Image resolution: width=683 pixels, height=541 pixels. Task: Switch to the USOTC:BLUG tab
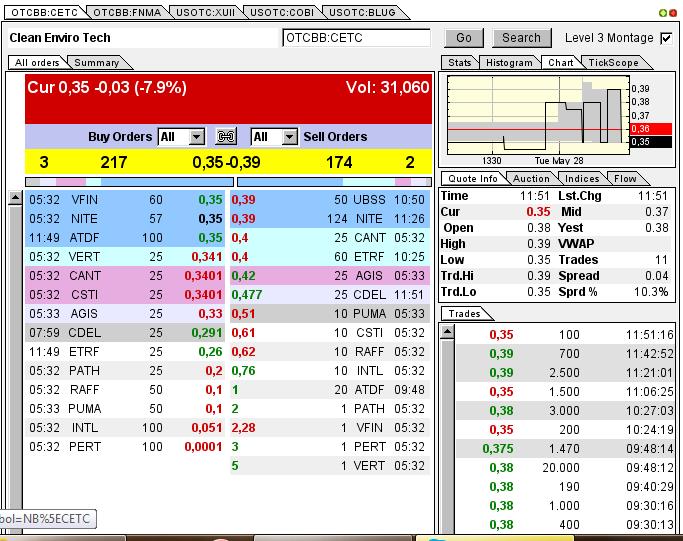pyautogui.click(x=362, y=12)
